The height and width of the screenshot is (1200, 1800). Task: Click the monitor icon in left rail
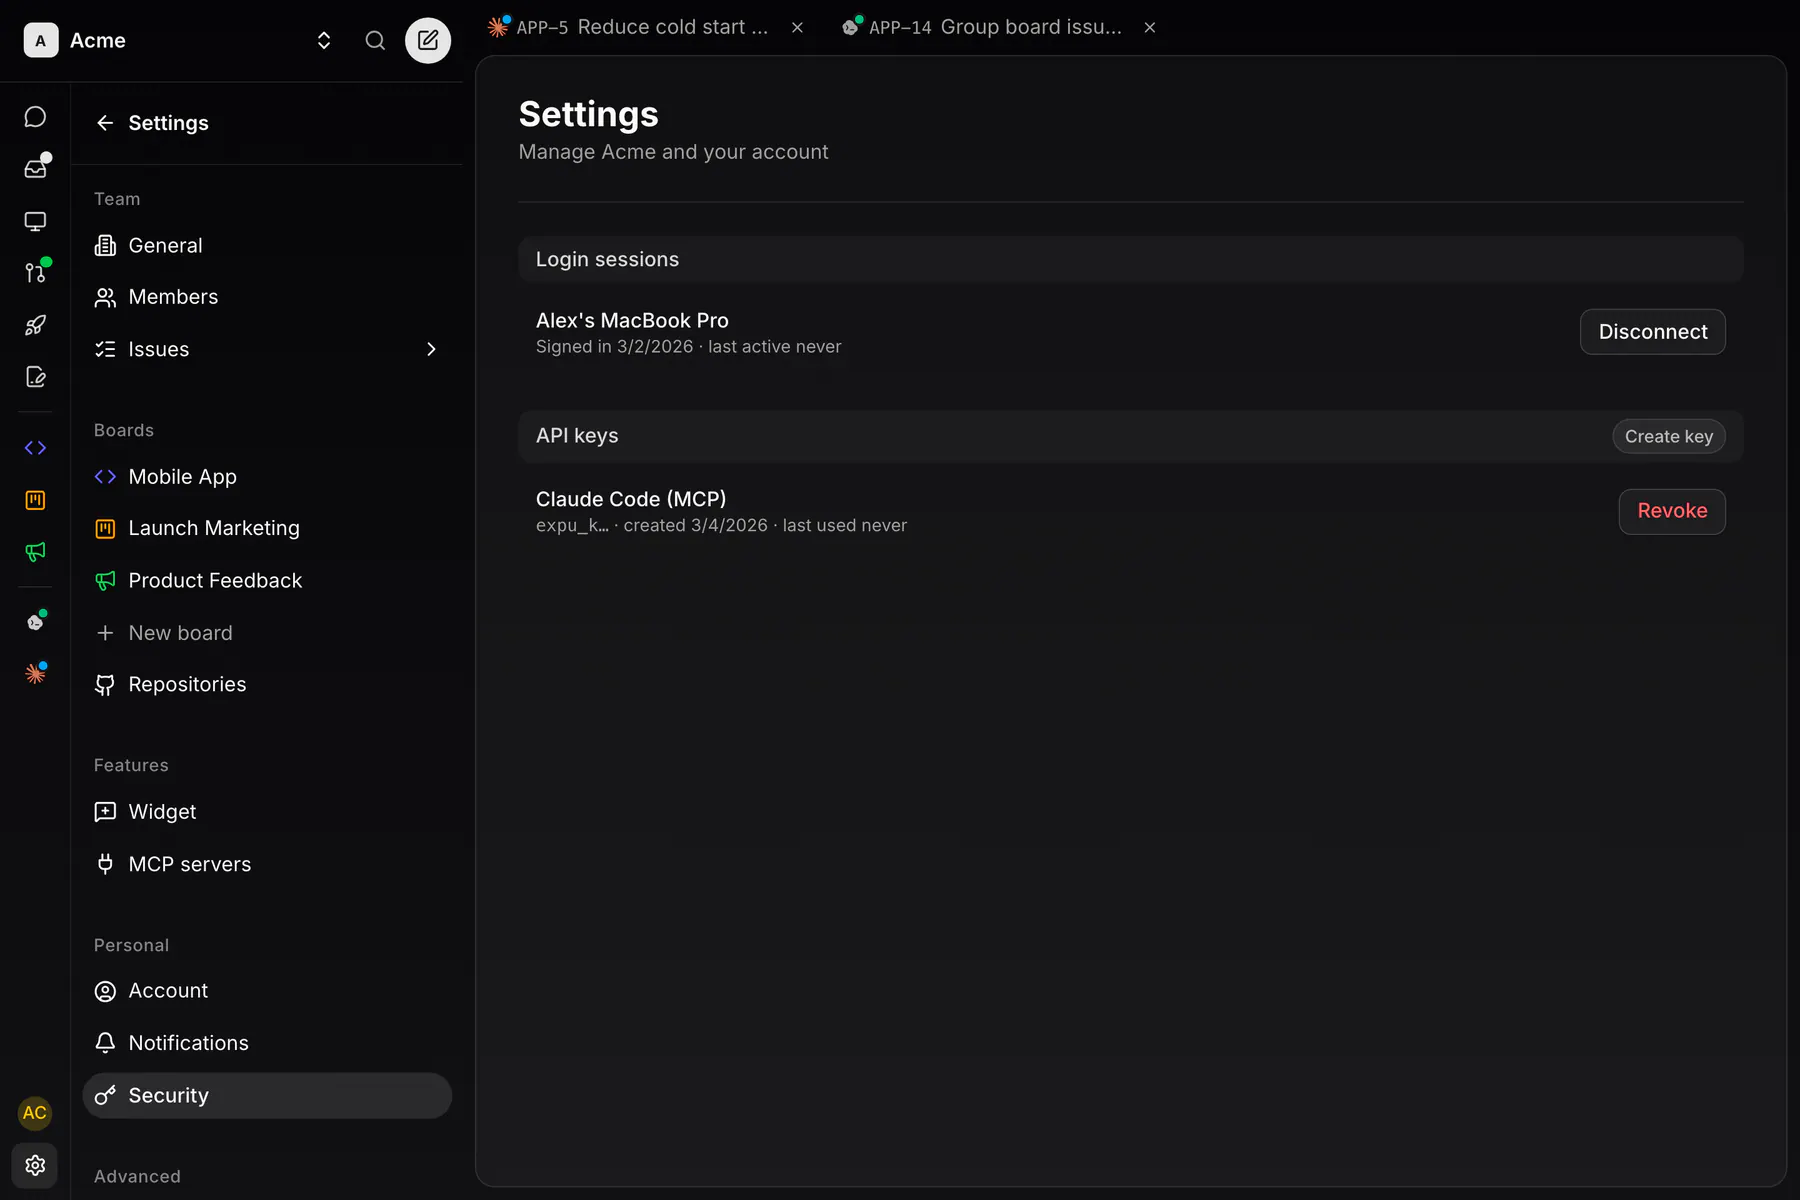point(35,221)
